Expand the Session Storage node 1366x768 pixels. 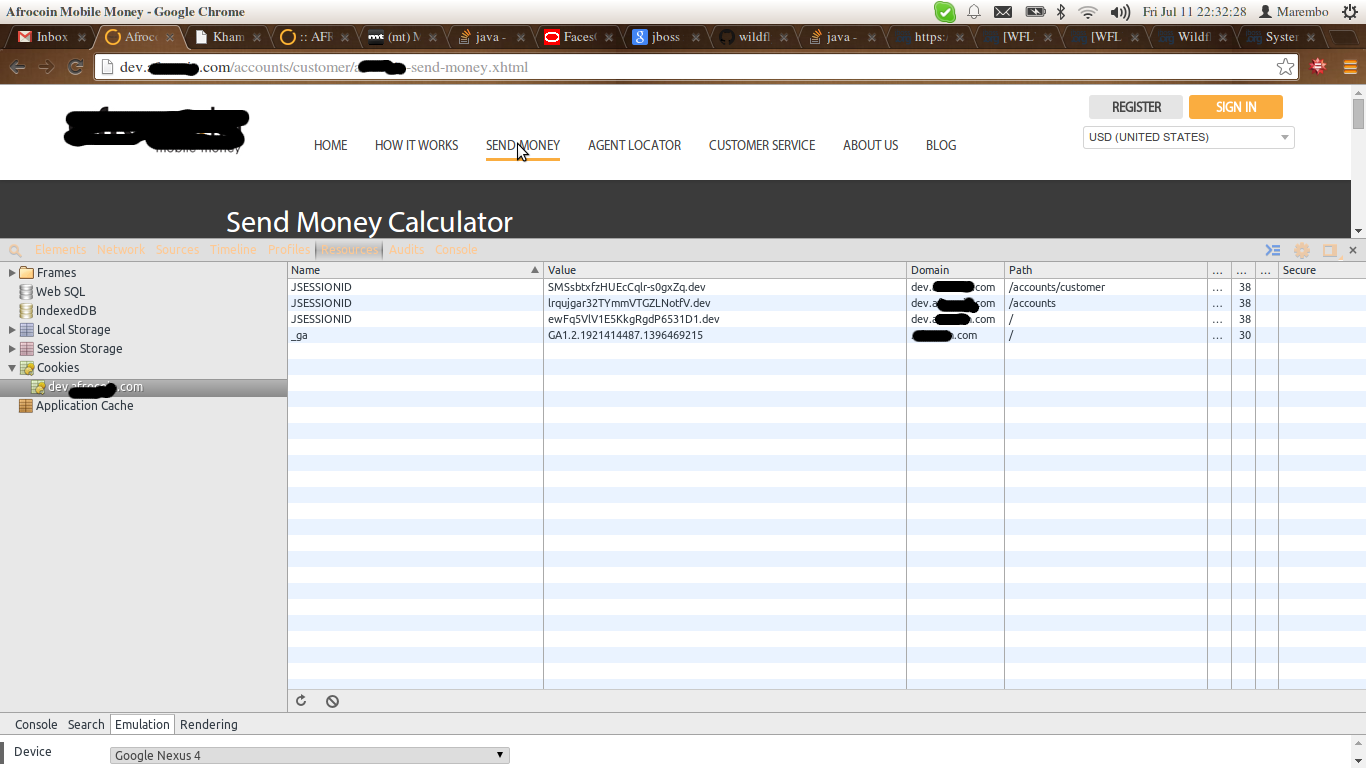tap(12, 349)
